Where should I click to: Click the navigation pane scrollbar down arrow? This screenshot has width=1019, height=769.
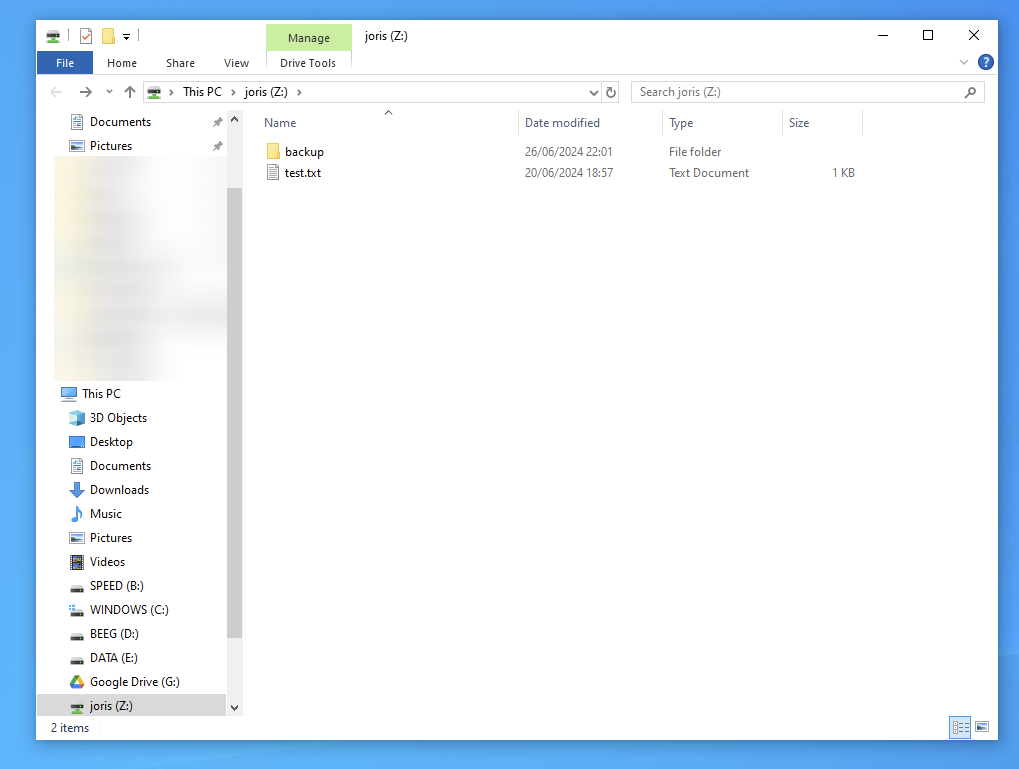click(235, 707)
